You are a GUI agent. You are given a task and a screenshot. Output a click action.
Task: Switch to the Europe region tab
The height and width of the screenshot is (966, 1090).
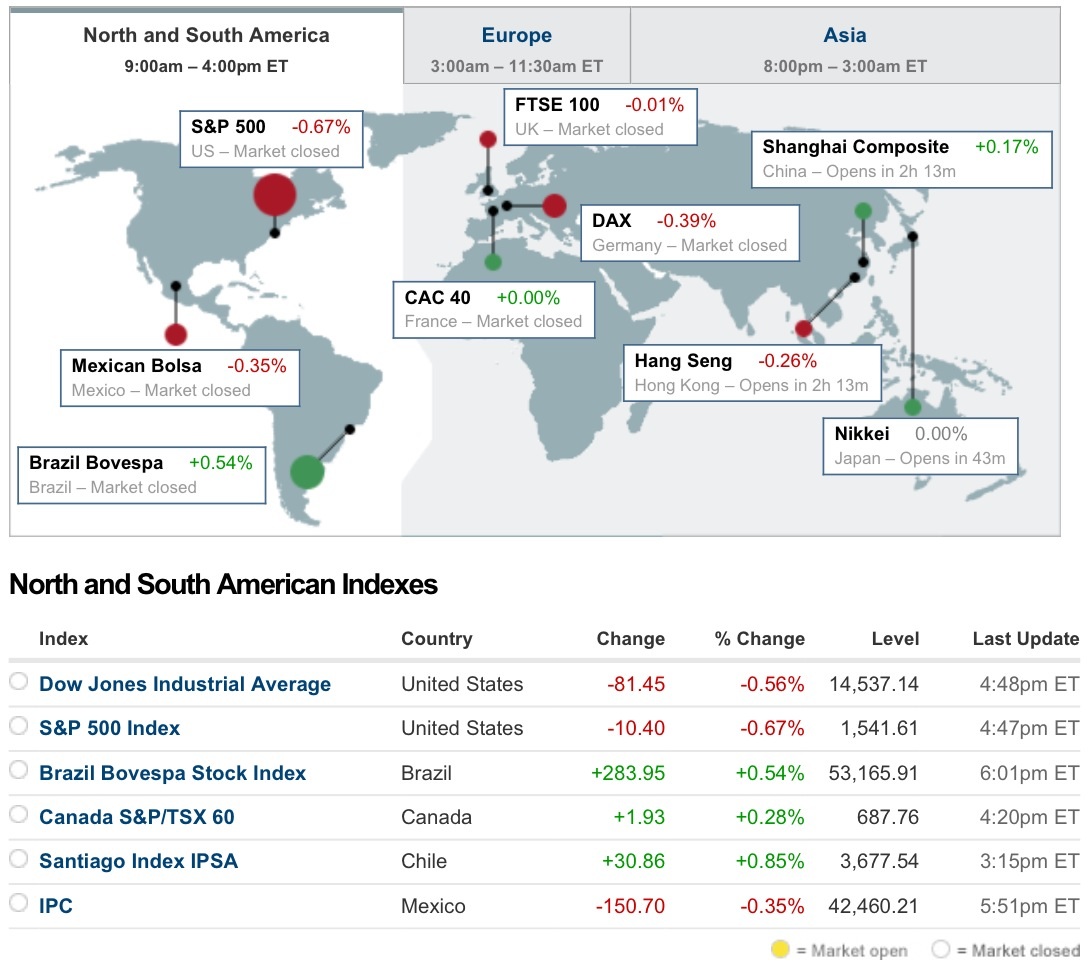516,47
